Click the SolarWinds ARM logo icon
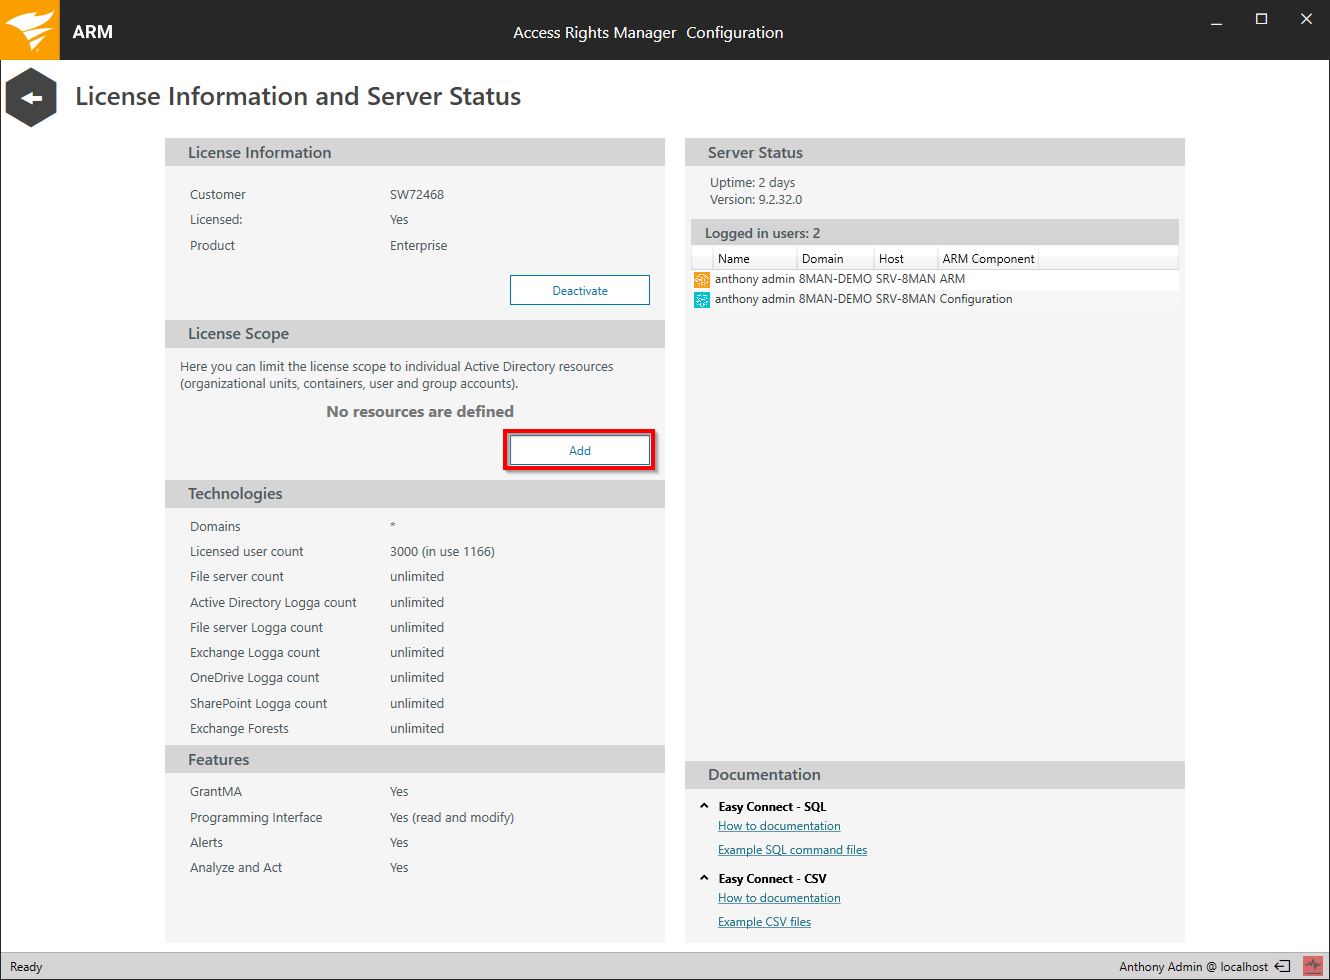The height and width of the screenshot is (980, 1330). click(x=30, y=30)
